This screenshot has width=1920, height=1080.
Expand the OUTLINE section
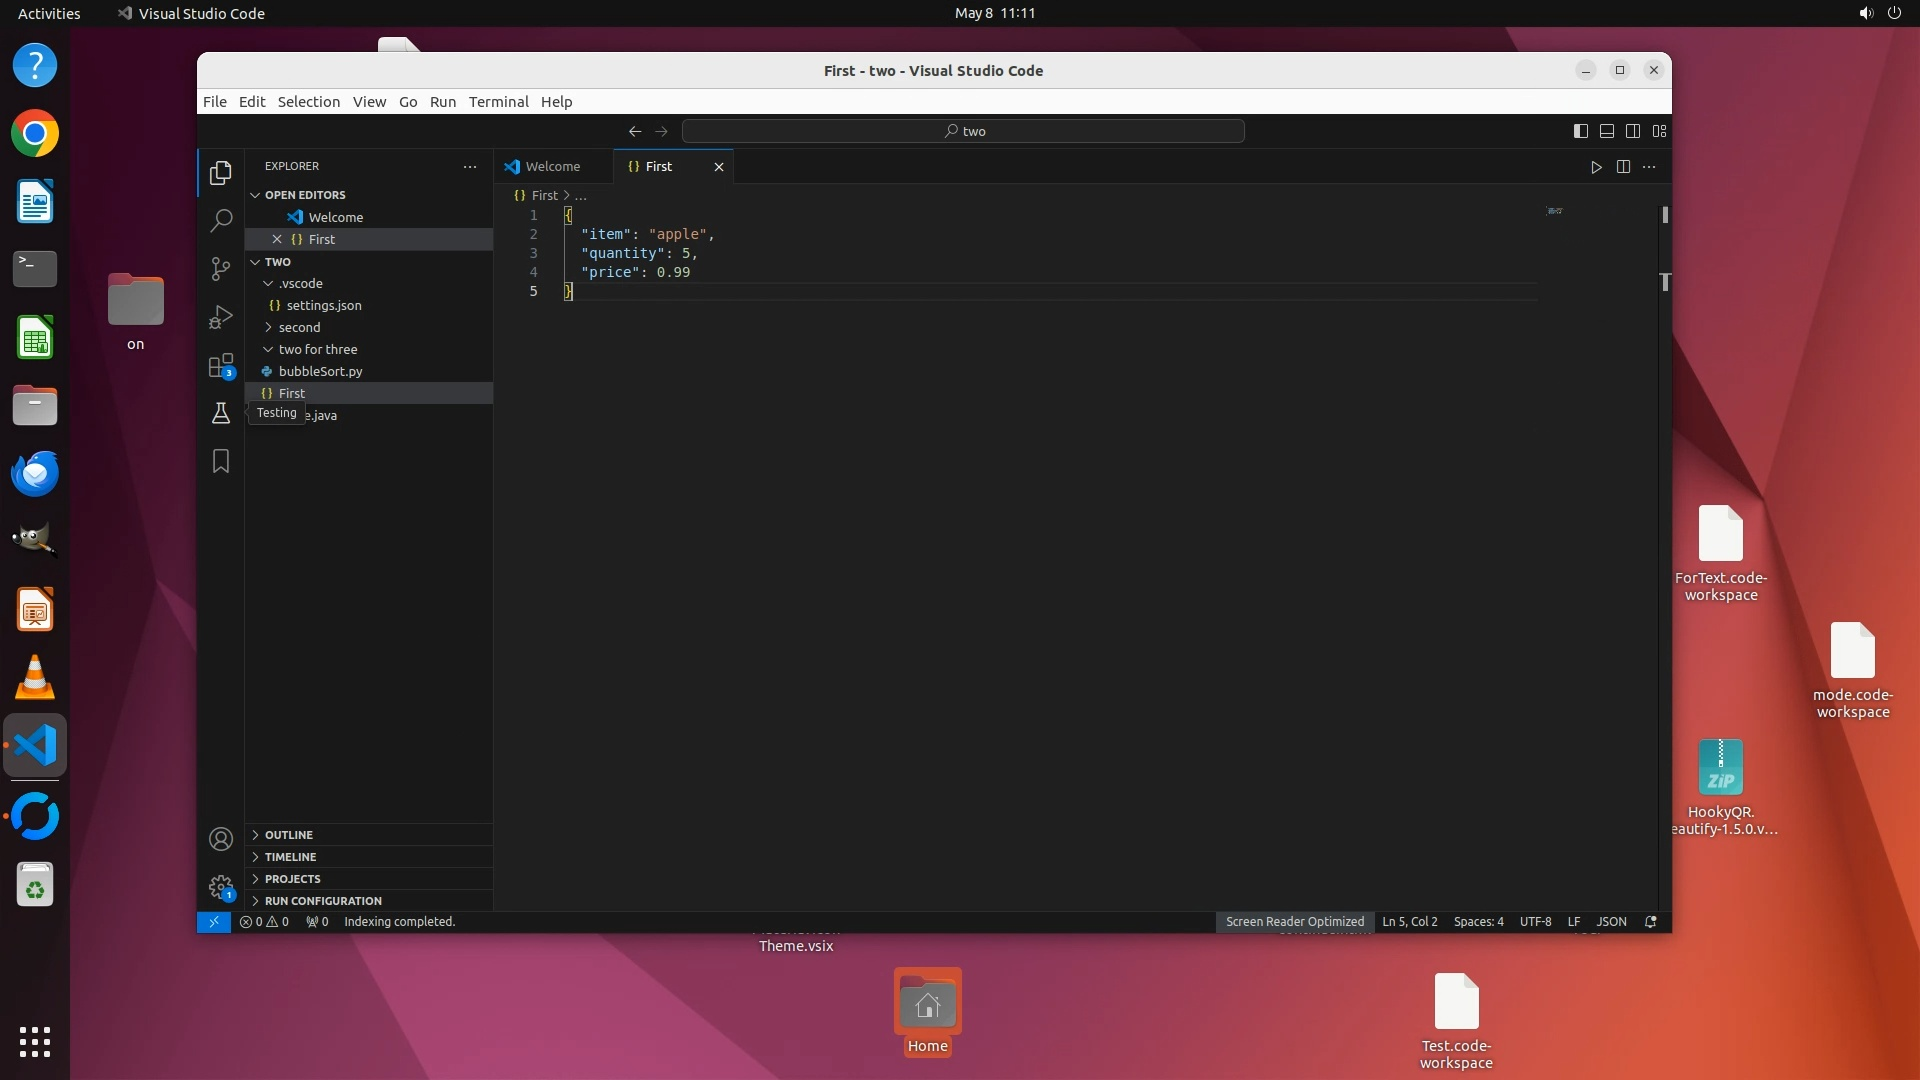[289, 835]
